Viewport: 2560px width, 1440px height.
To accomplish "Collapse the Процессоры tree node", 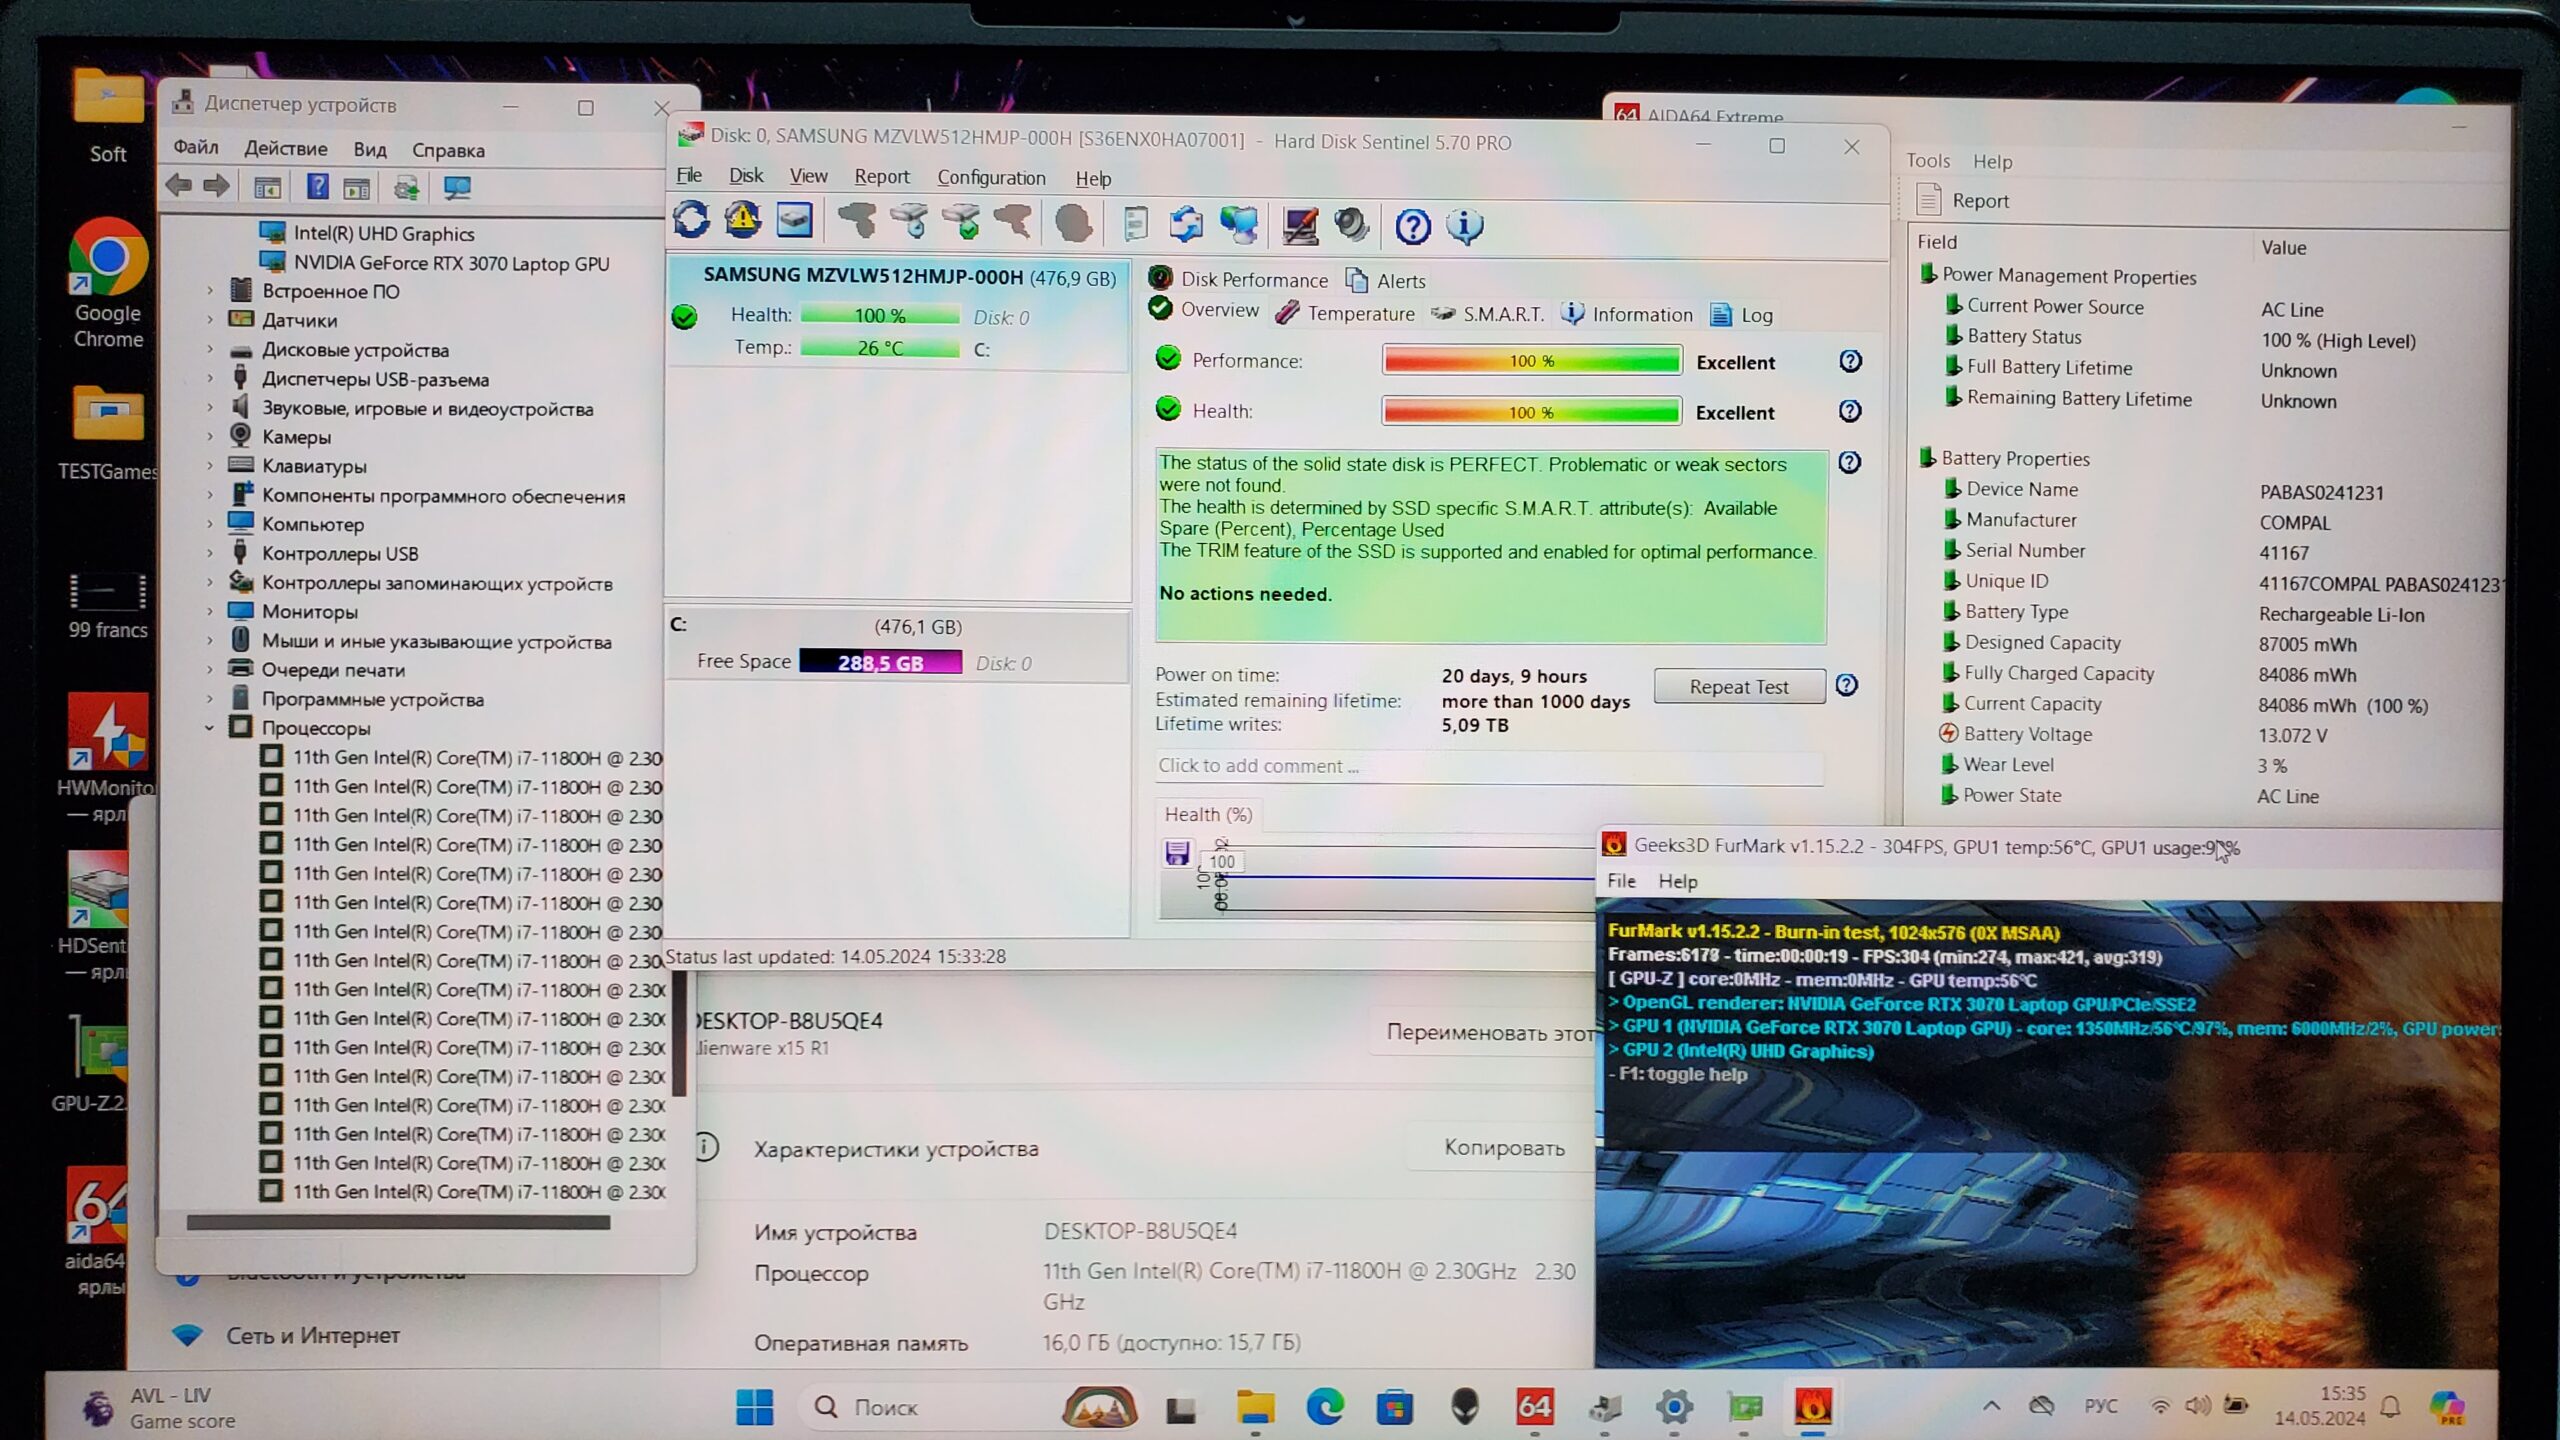I will click(210, 728).
